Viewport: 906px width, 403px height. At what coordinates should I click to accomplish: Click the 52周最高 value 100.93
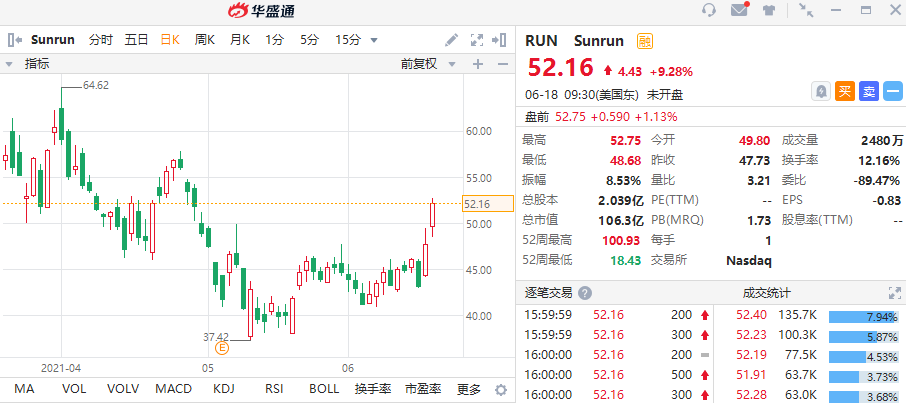click(622, 240)
